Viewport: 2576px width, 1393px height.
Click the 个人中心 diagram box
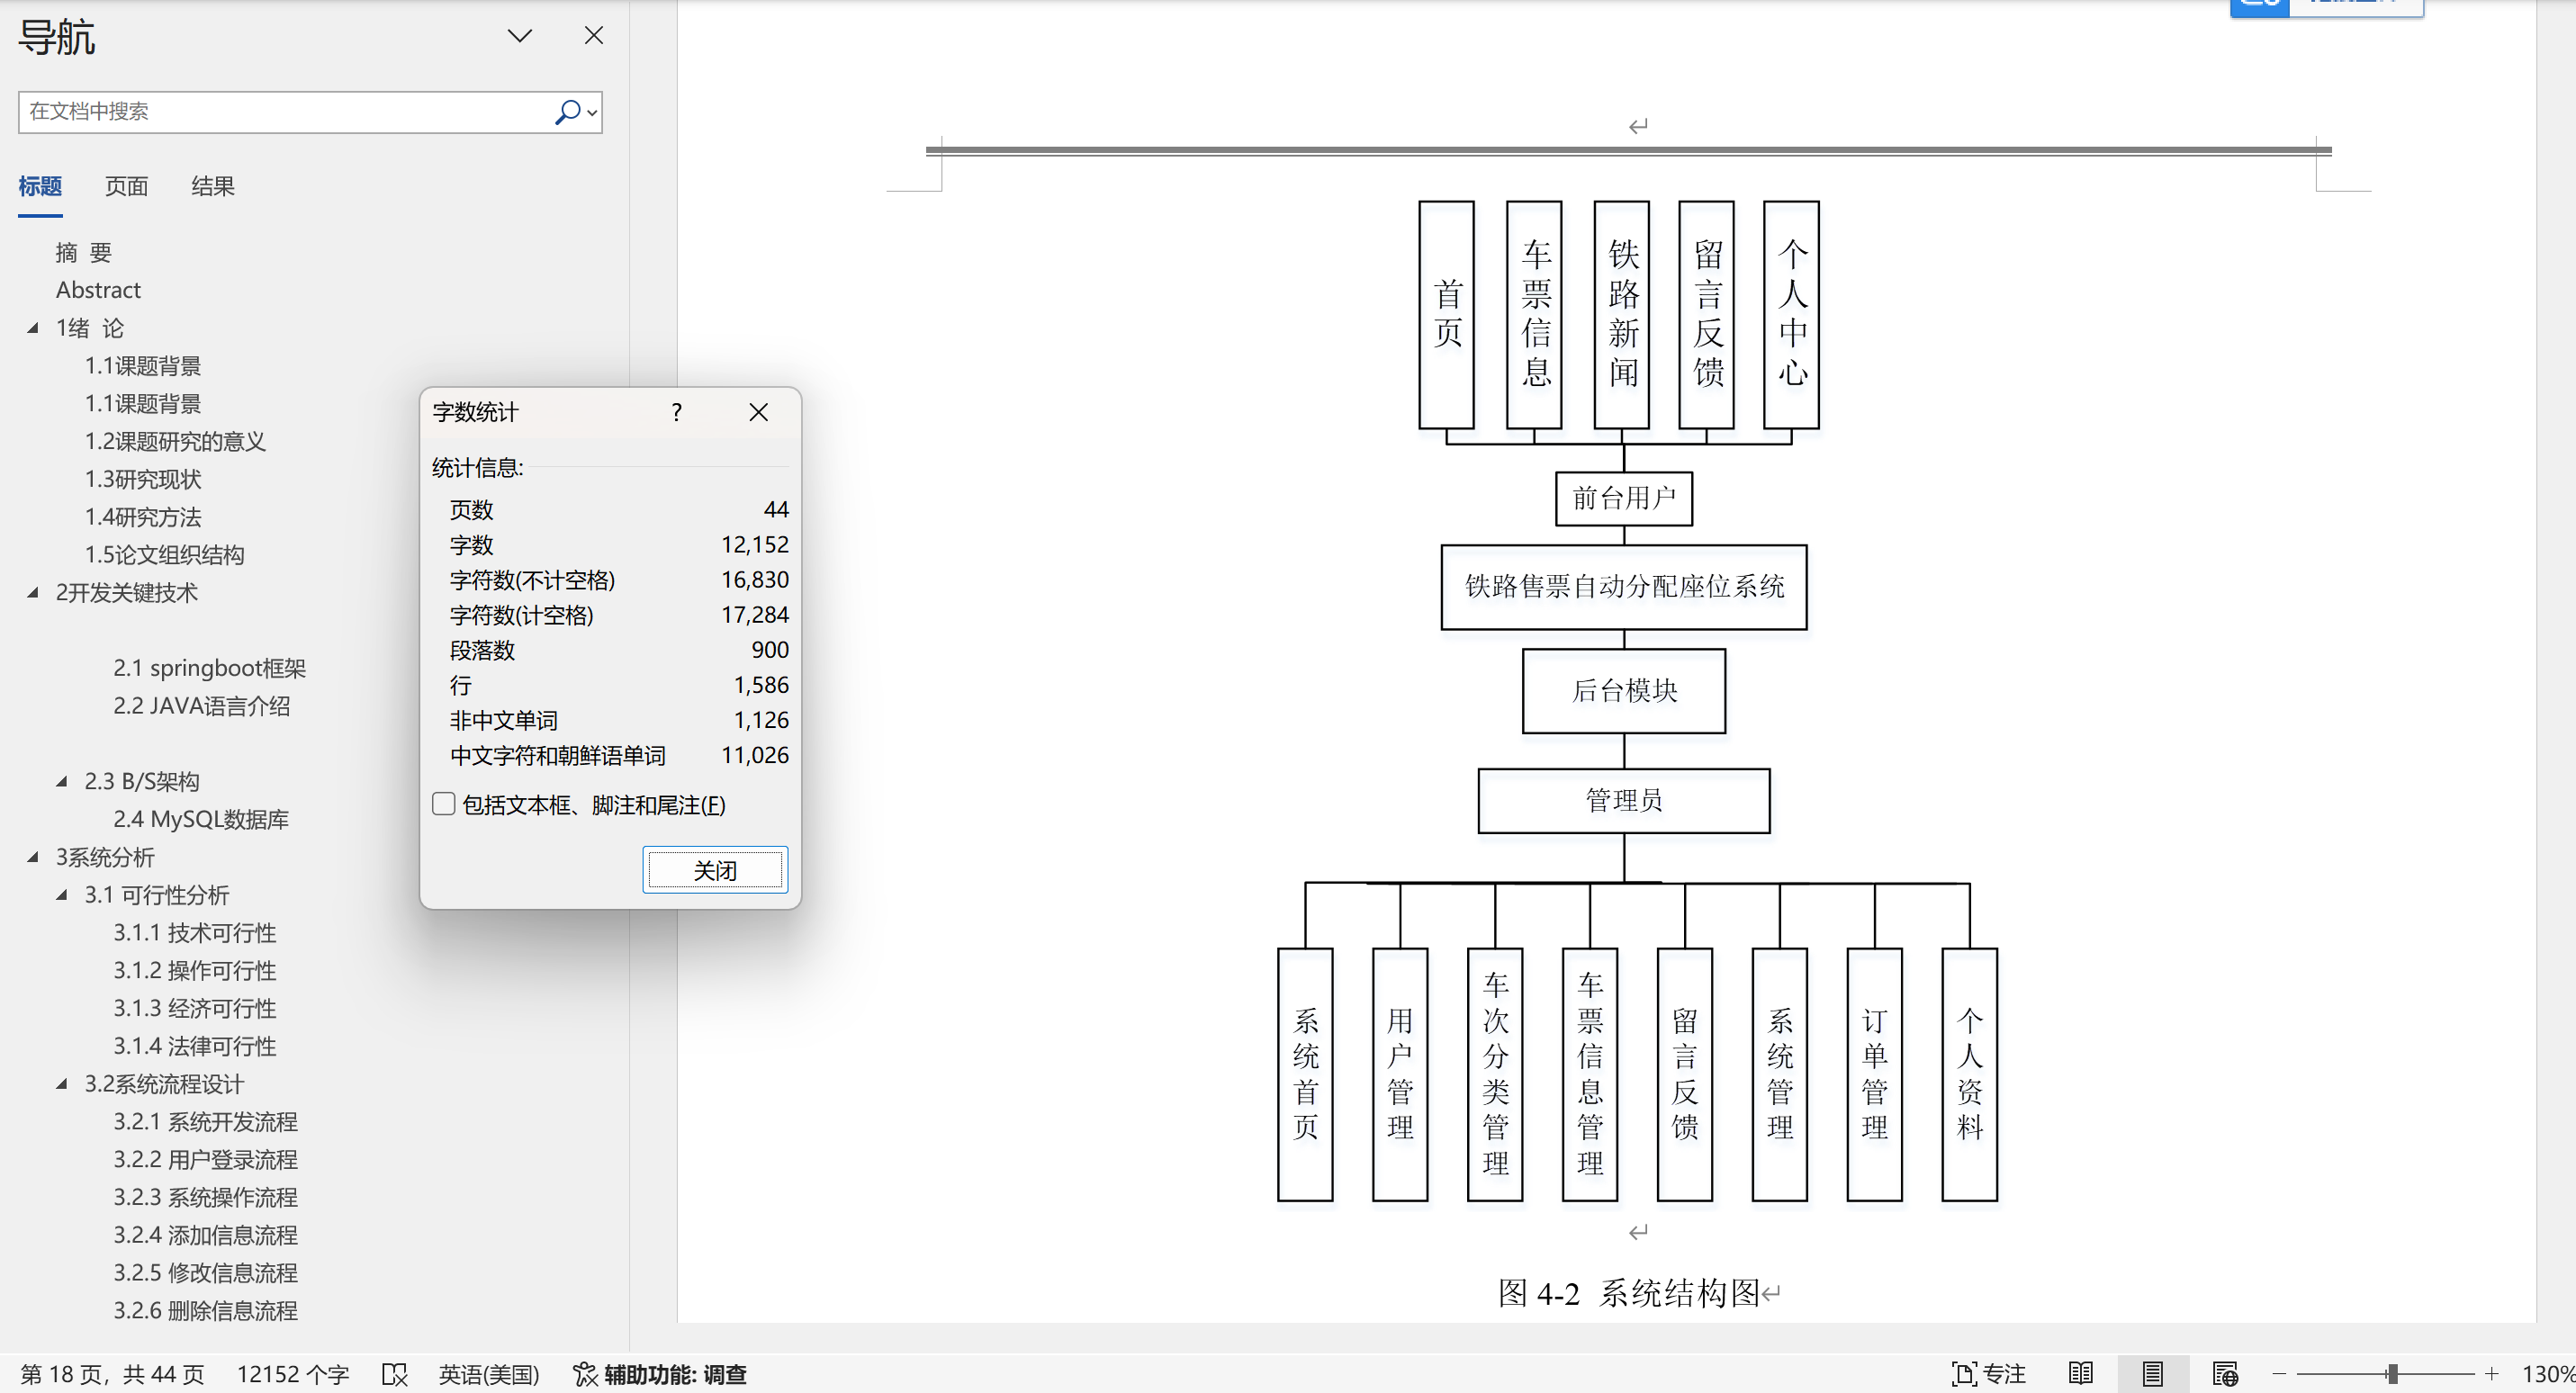1792,315
